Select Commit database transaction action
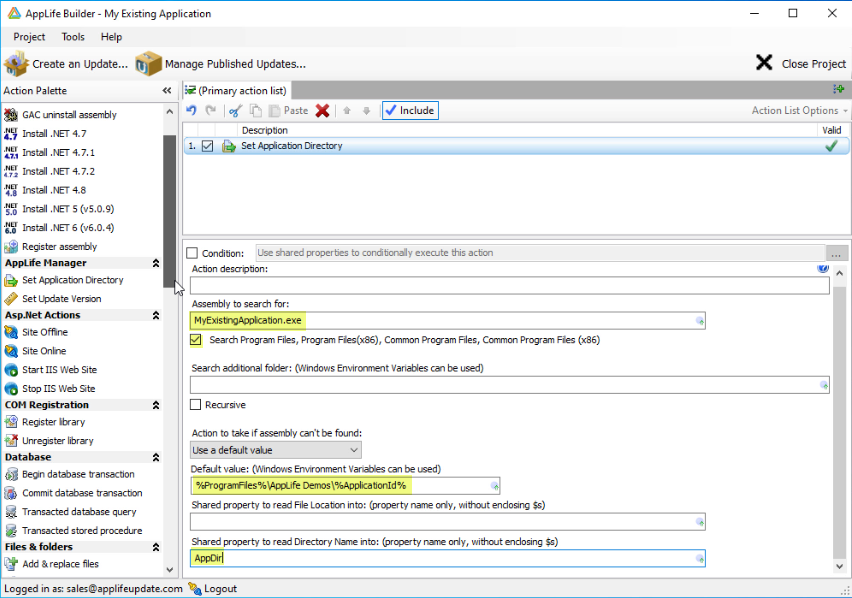852x598 pixels. [x=73, y=493]
